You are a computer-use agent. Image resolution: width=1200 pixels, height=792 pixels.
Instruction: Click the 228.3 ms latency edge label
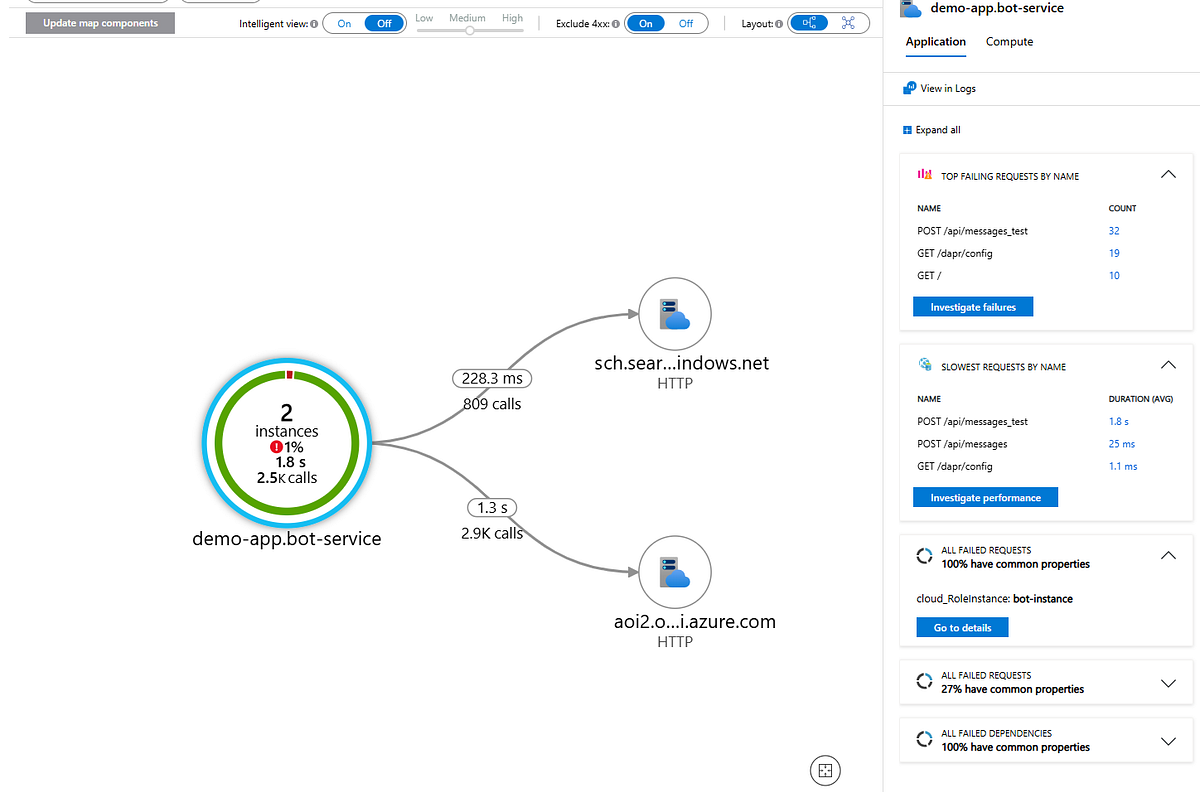pos(491,379)
